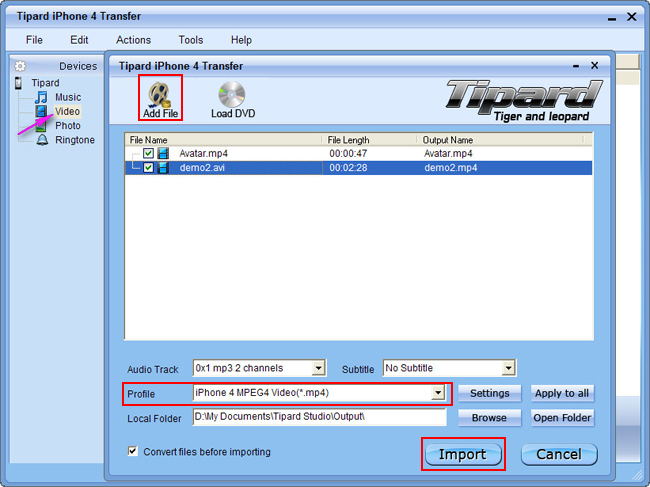The width and height of the screenshot is (650, 487).
Task: Open the Audio Track dropdown
Action: tap(318, 368)
